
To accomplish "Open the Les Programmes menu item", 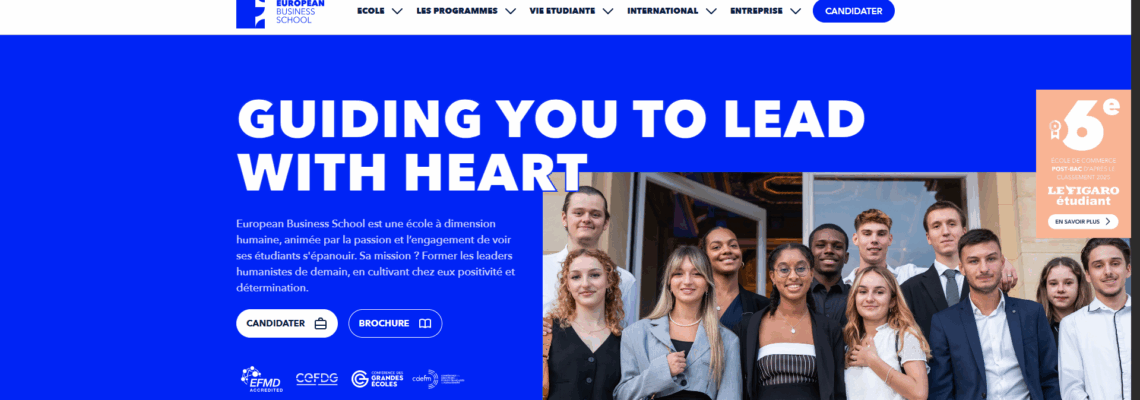I will coord(457,11).
